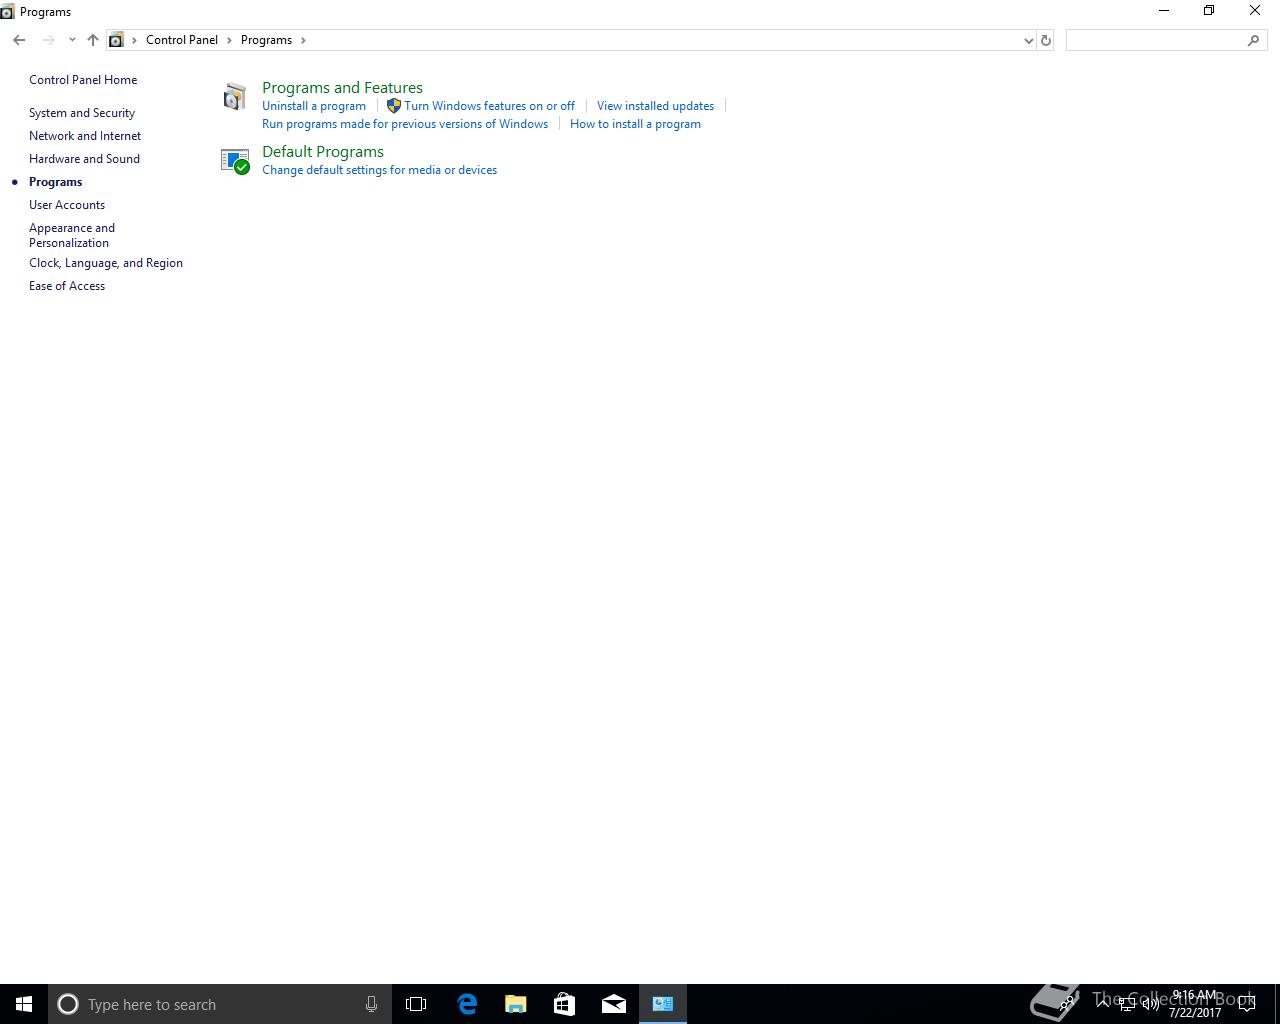This screenshot has height=1024, width=1280.
Task: Click the clock showing 9:16 AM
Action: [x=1195, y=1004]
